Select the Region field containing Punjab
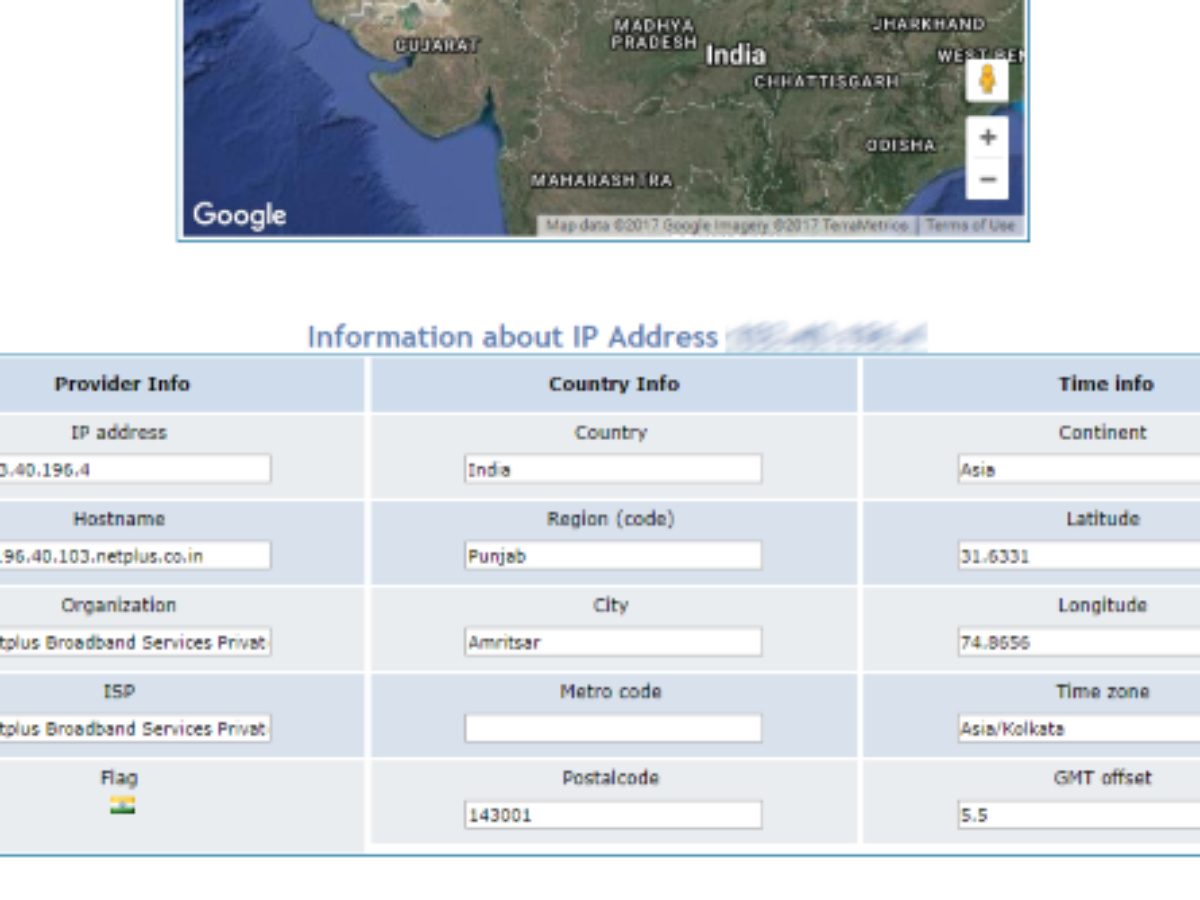Viewport: 1200px width, 900px height. click(613, 556)
